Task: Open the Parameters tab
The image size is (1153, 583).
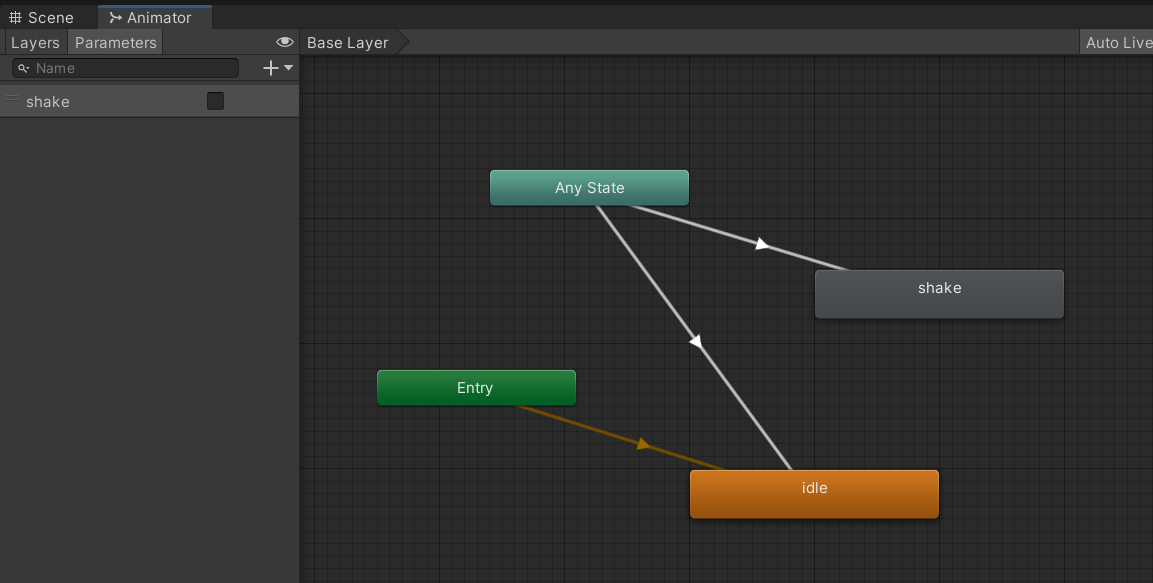Action: coord(115,43)
